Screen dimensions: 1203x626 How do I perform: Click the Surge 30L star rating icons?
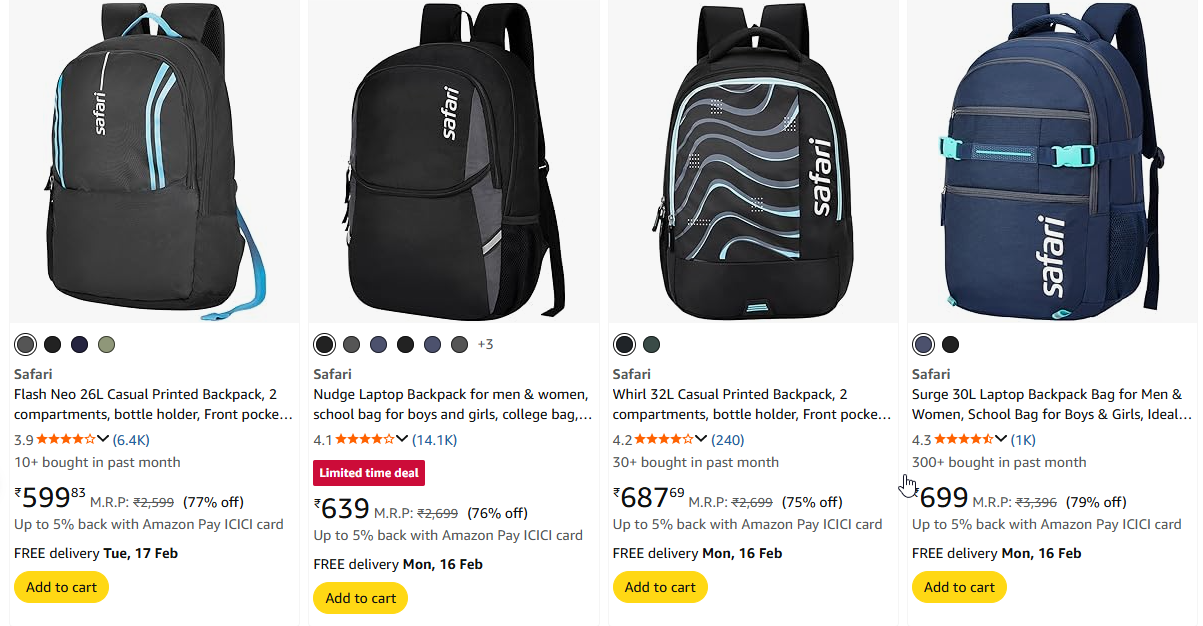pyautogui.click(x=964, y=439)
